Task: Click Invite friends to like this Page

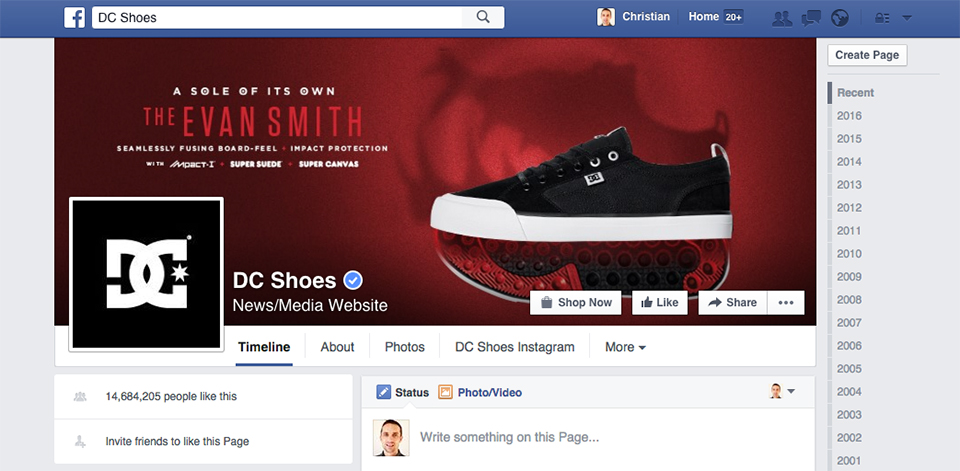Action: point(177,441)
